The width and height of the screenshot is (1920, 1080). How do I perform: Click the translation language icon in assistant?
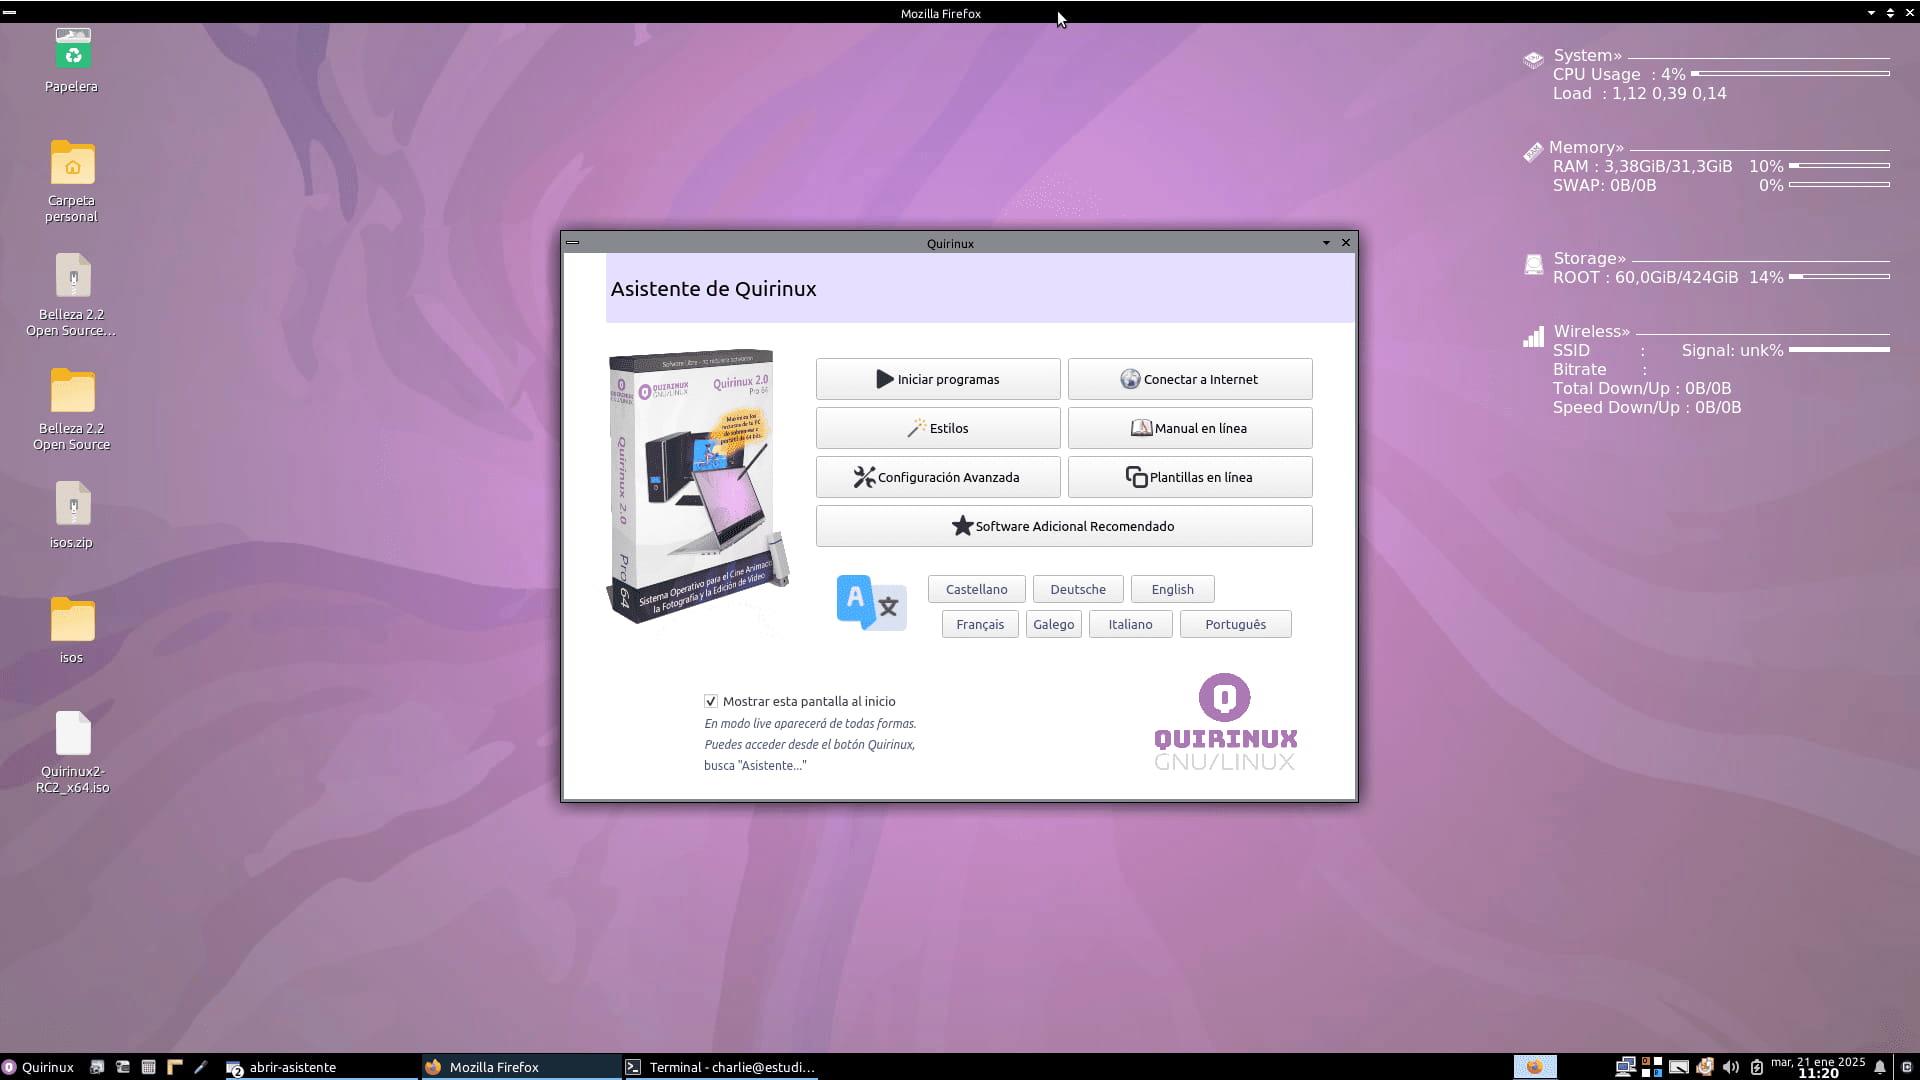coord(871,603)
